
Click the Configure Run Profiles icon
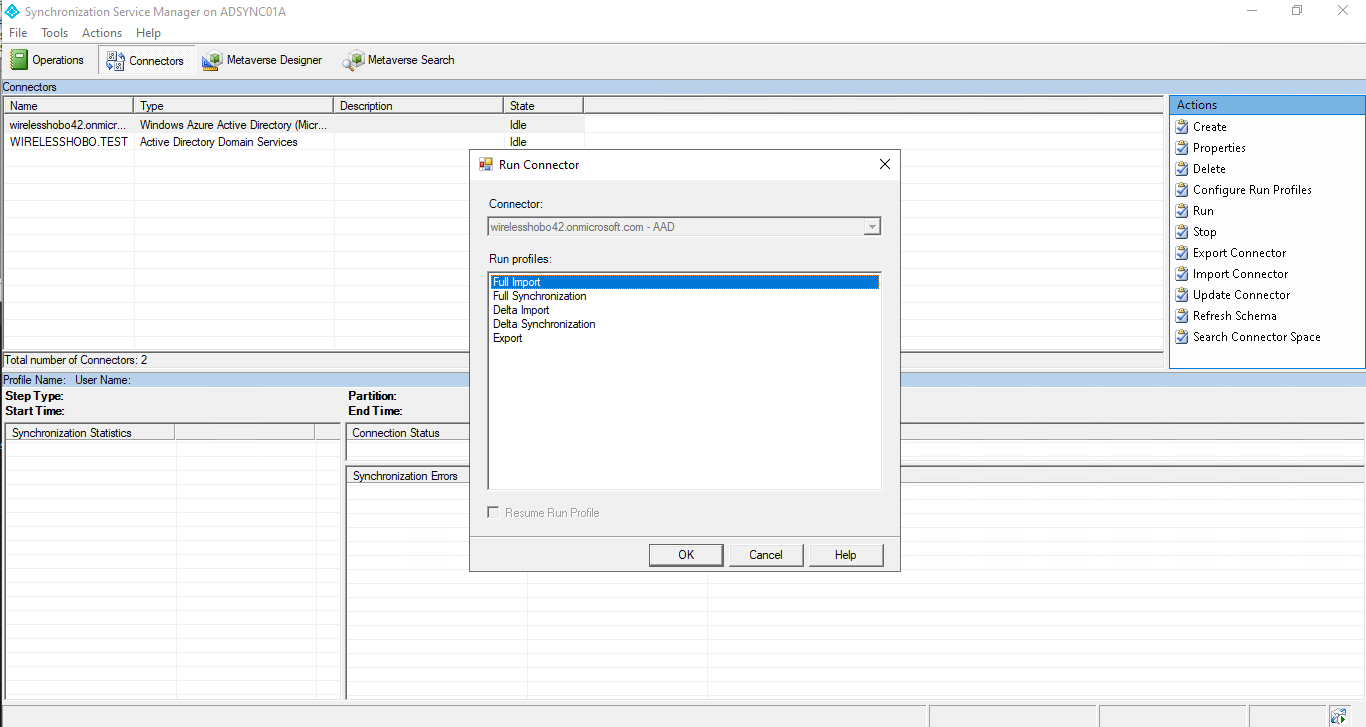point(1182,190)
